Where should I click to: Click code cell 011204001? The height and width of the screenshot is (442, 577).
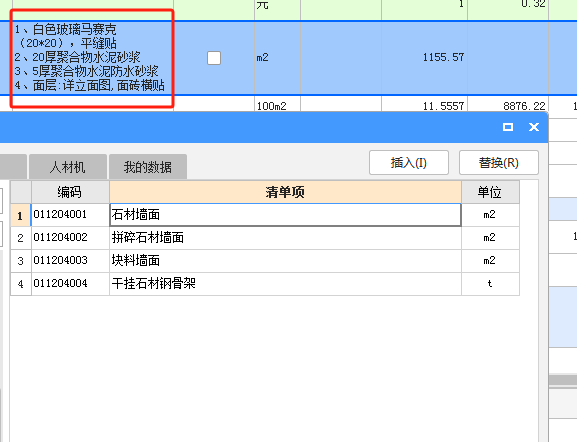(x=70, y=215)
